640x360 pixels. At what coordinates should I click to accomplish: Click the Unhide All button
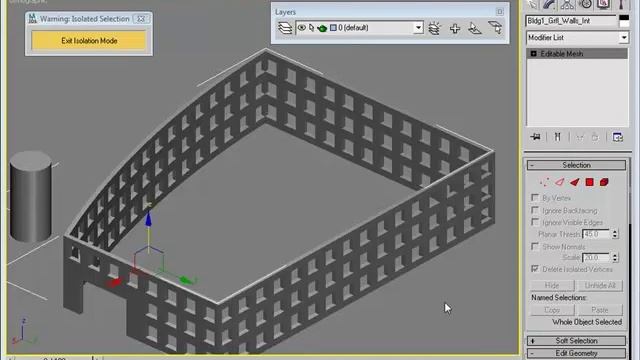[600, 285]
